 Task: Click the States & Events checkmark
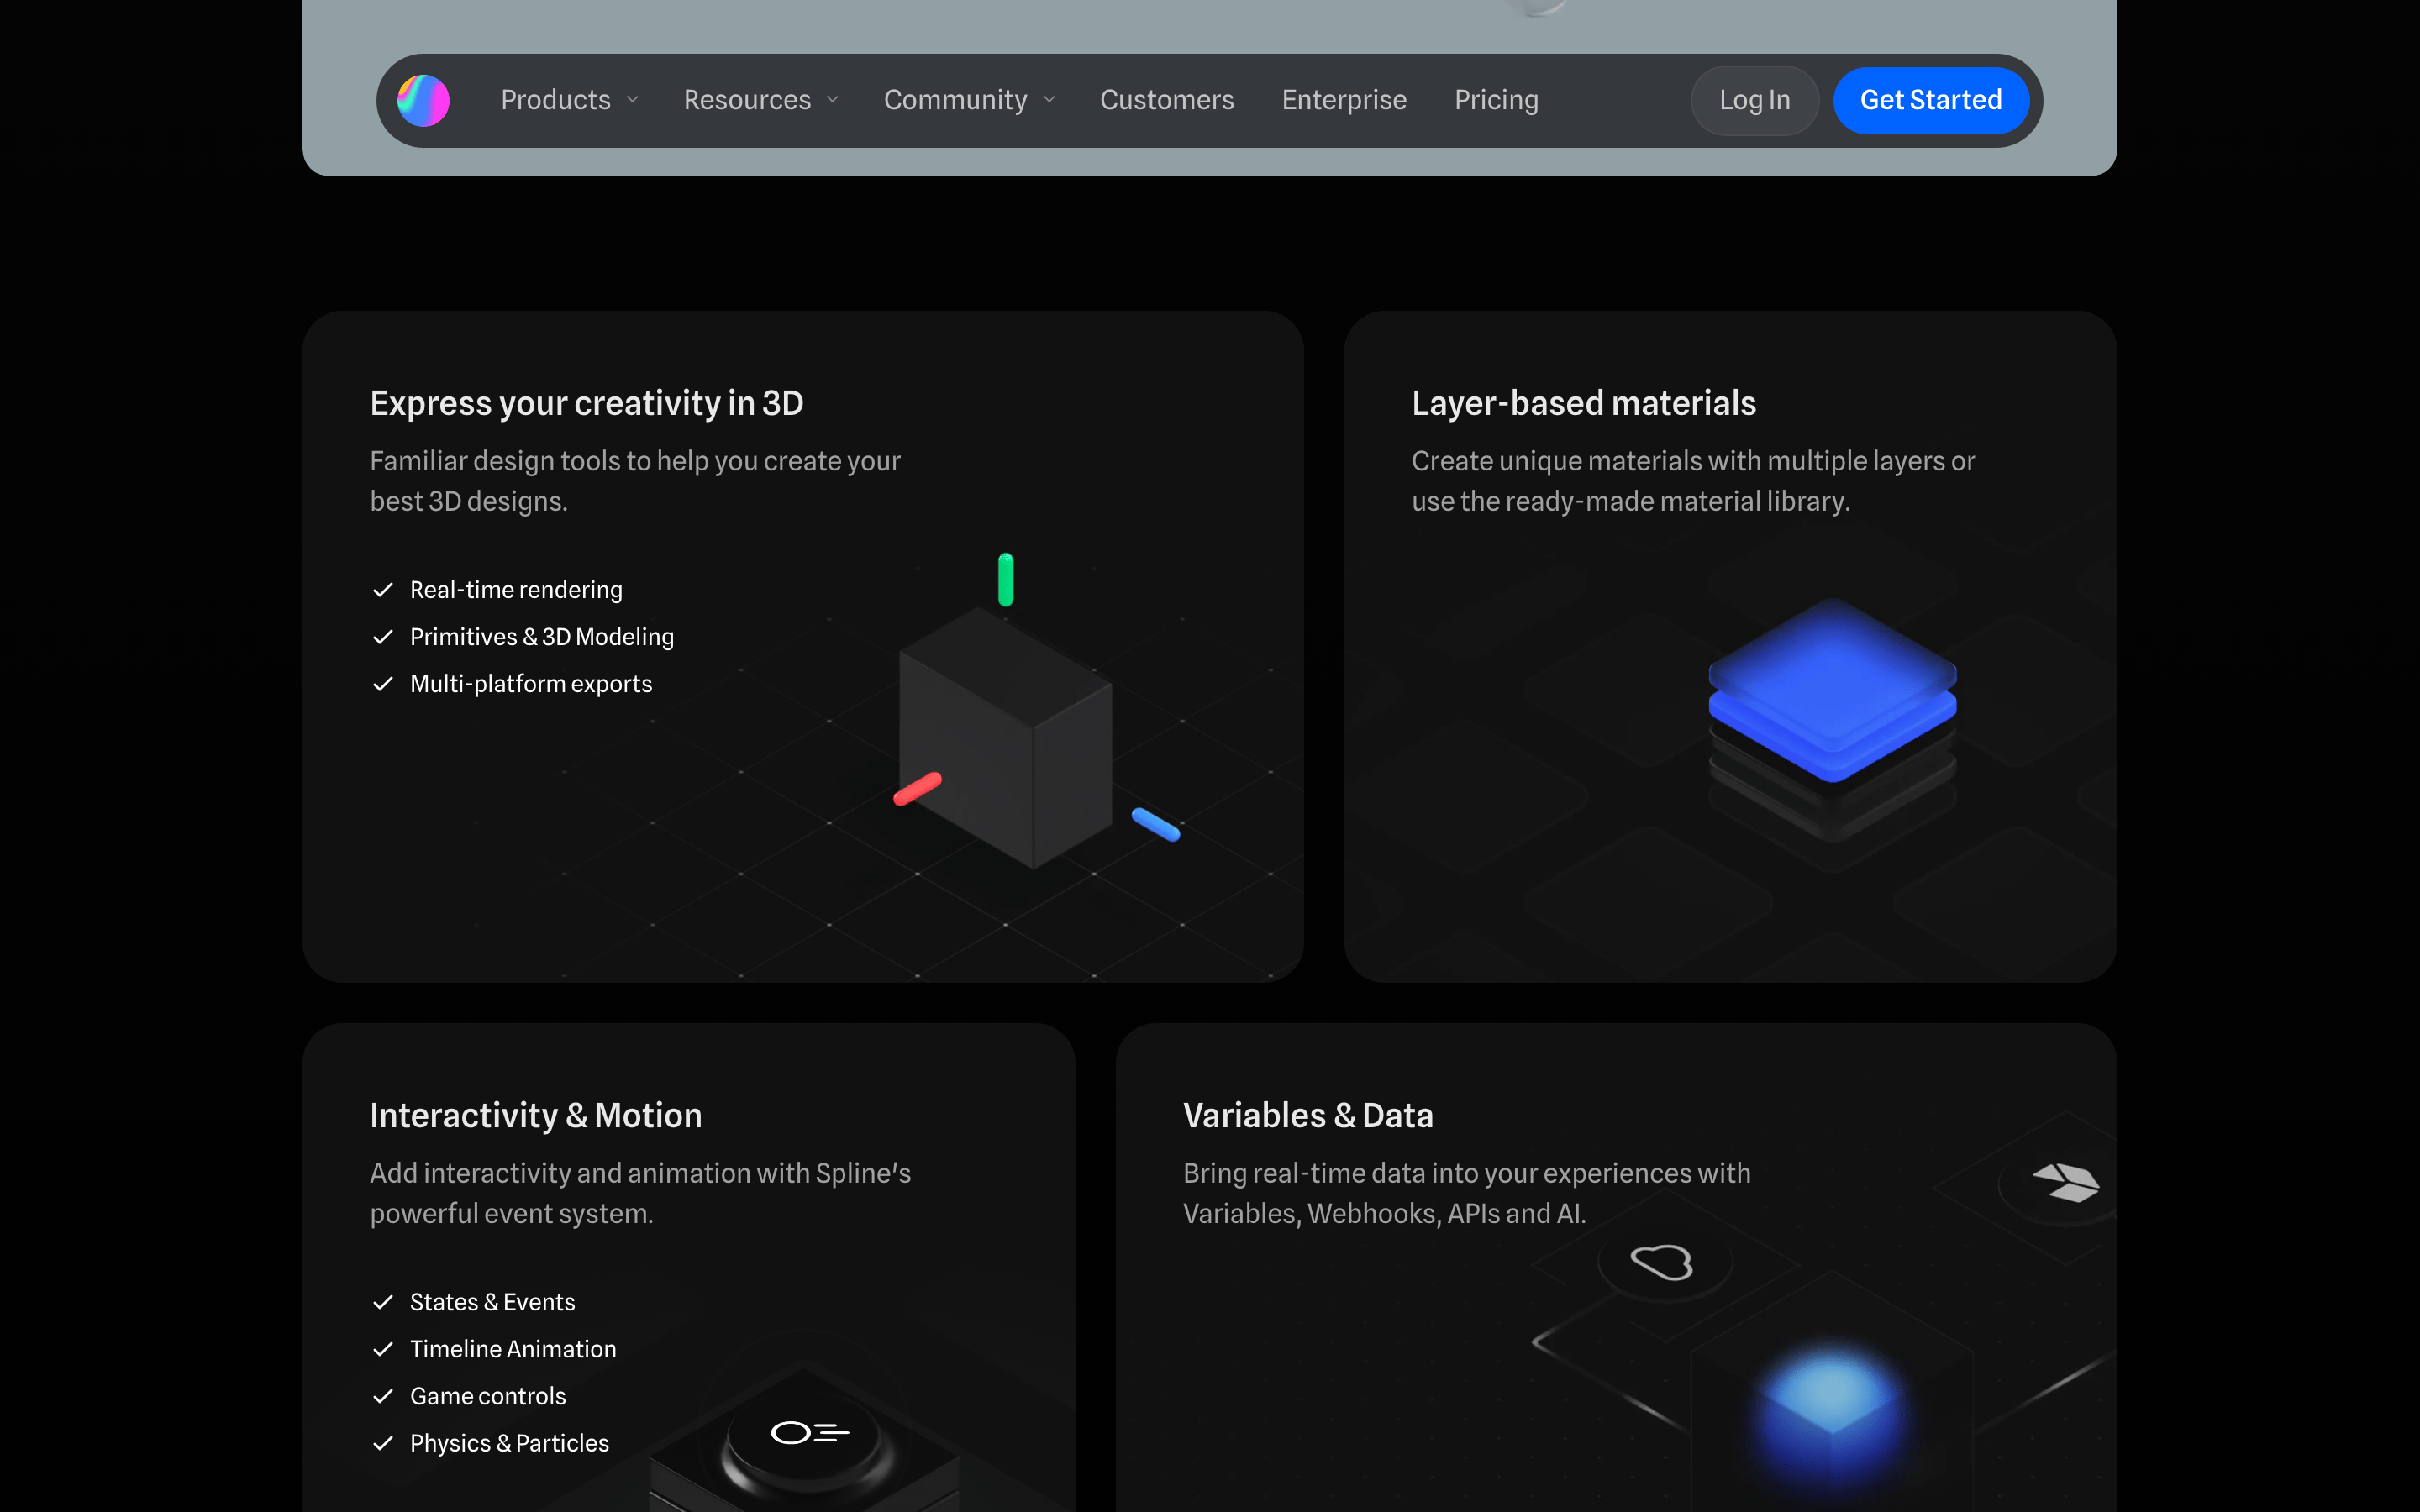382,1302
